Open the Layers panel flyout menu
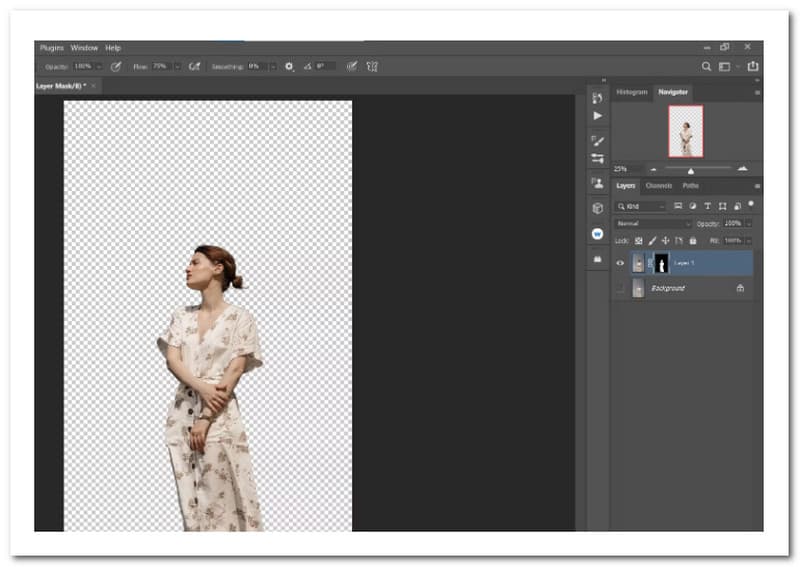 [x=757, y=186]
